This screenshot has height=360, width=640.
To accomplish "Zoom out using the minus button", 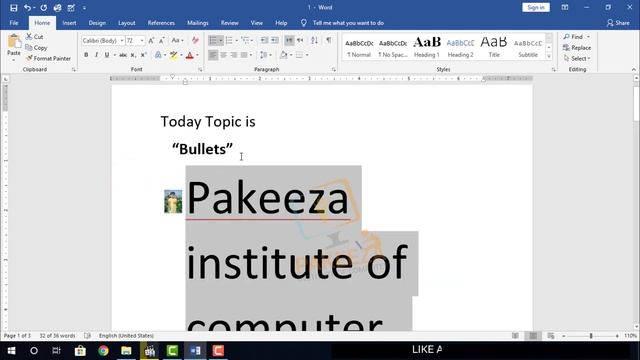I will 564,336.
